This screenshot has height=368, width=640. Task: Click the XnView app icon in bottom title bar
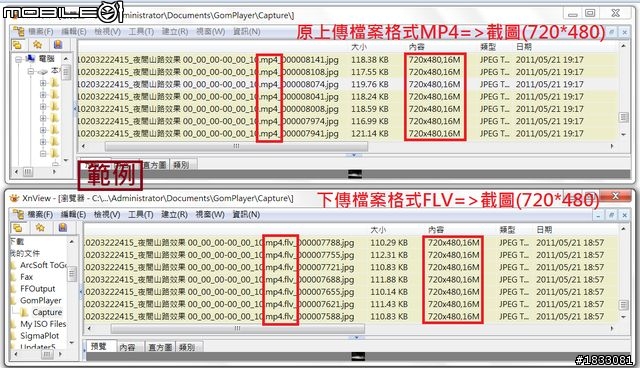pyautogui.click(x=14, y=198)
